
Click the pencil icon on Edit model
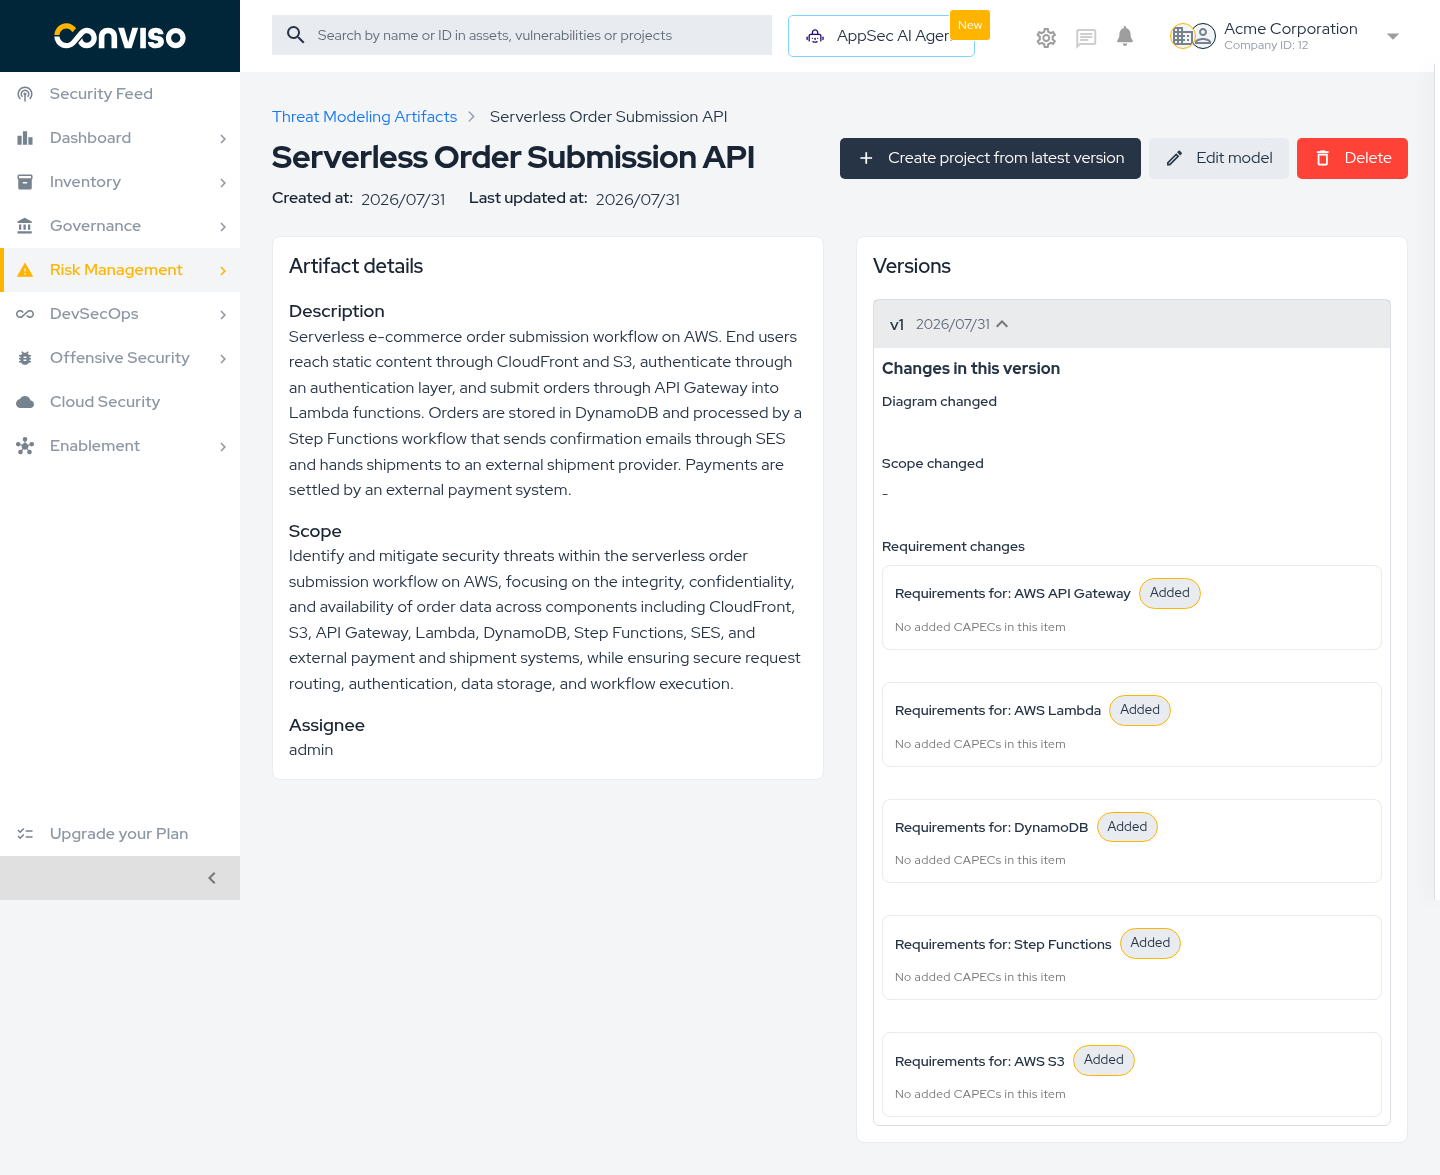pyautogui.click(x=1174, y=158)
